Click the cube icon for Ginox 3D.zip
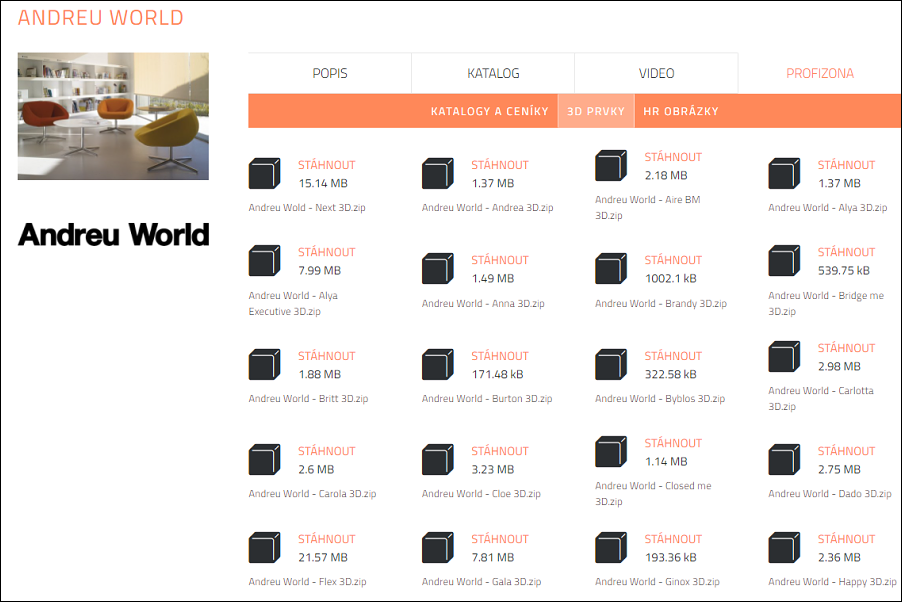902x602 pixels. (610, 548)
